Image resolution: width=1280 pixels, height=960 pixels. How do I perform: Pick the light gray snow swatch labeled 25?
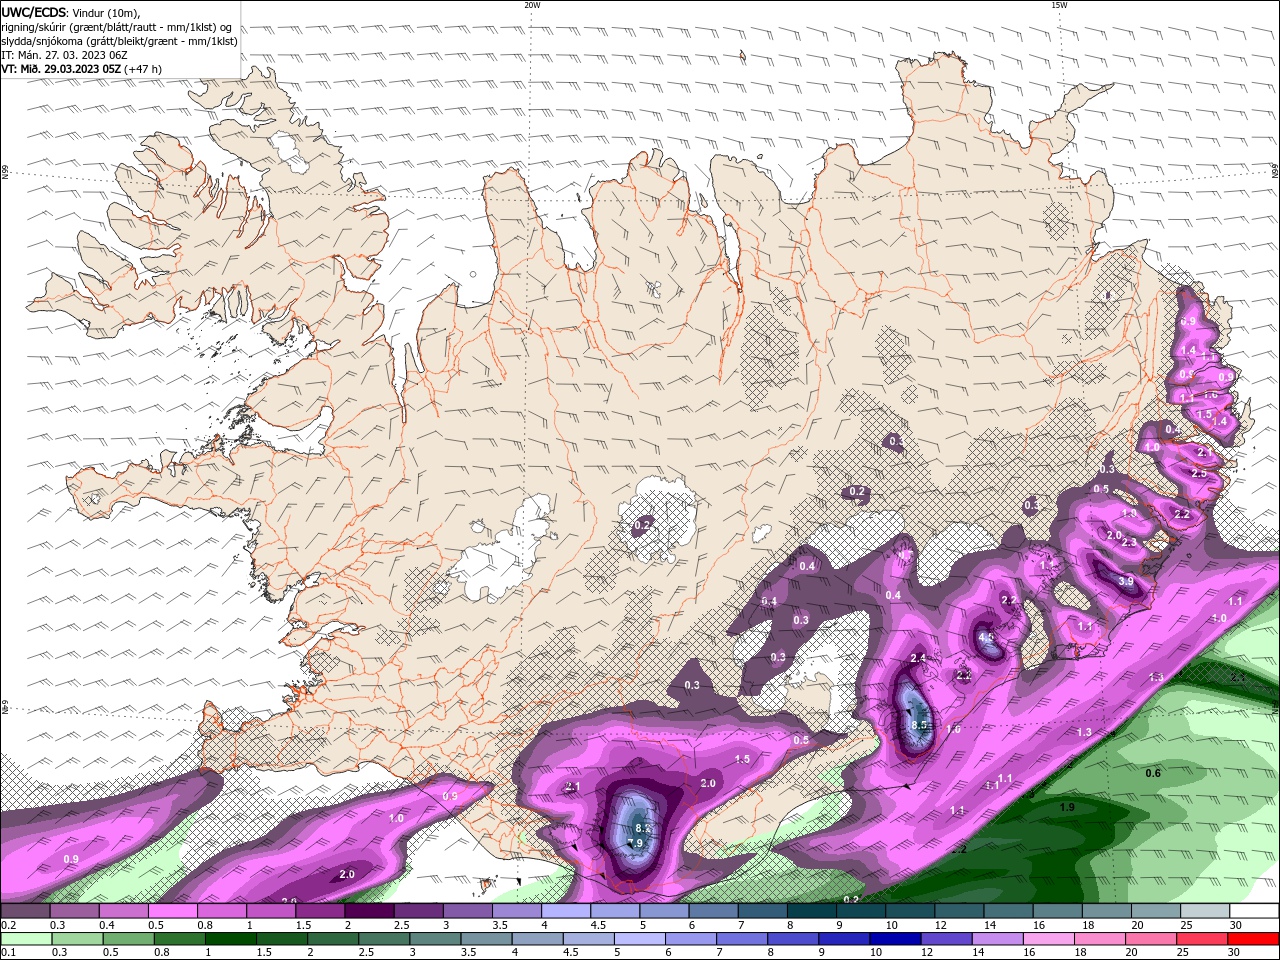tap(1204, 911)
